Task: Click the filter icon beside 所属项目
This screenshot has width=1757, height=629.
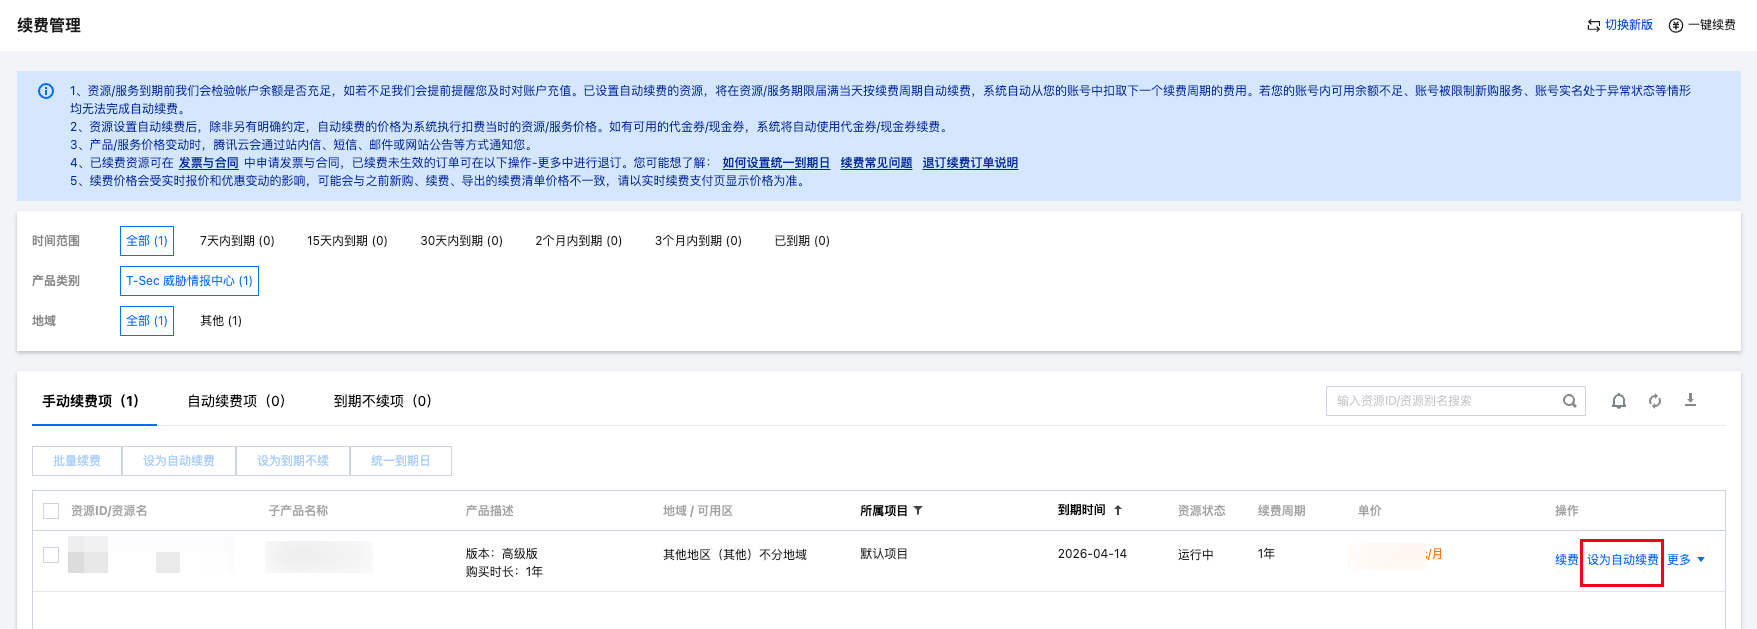Action: (x=918, y=511)
